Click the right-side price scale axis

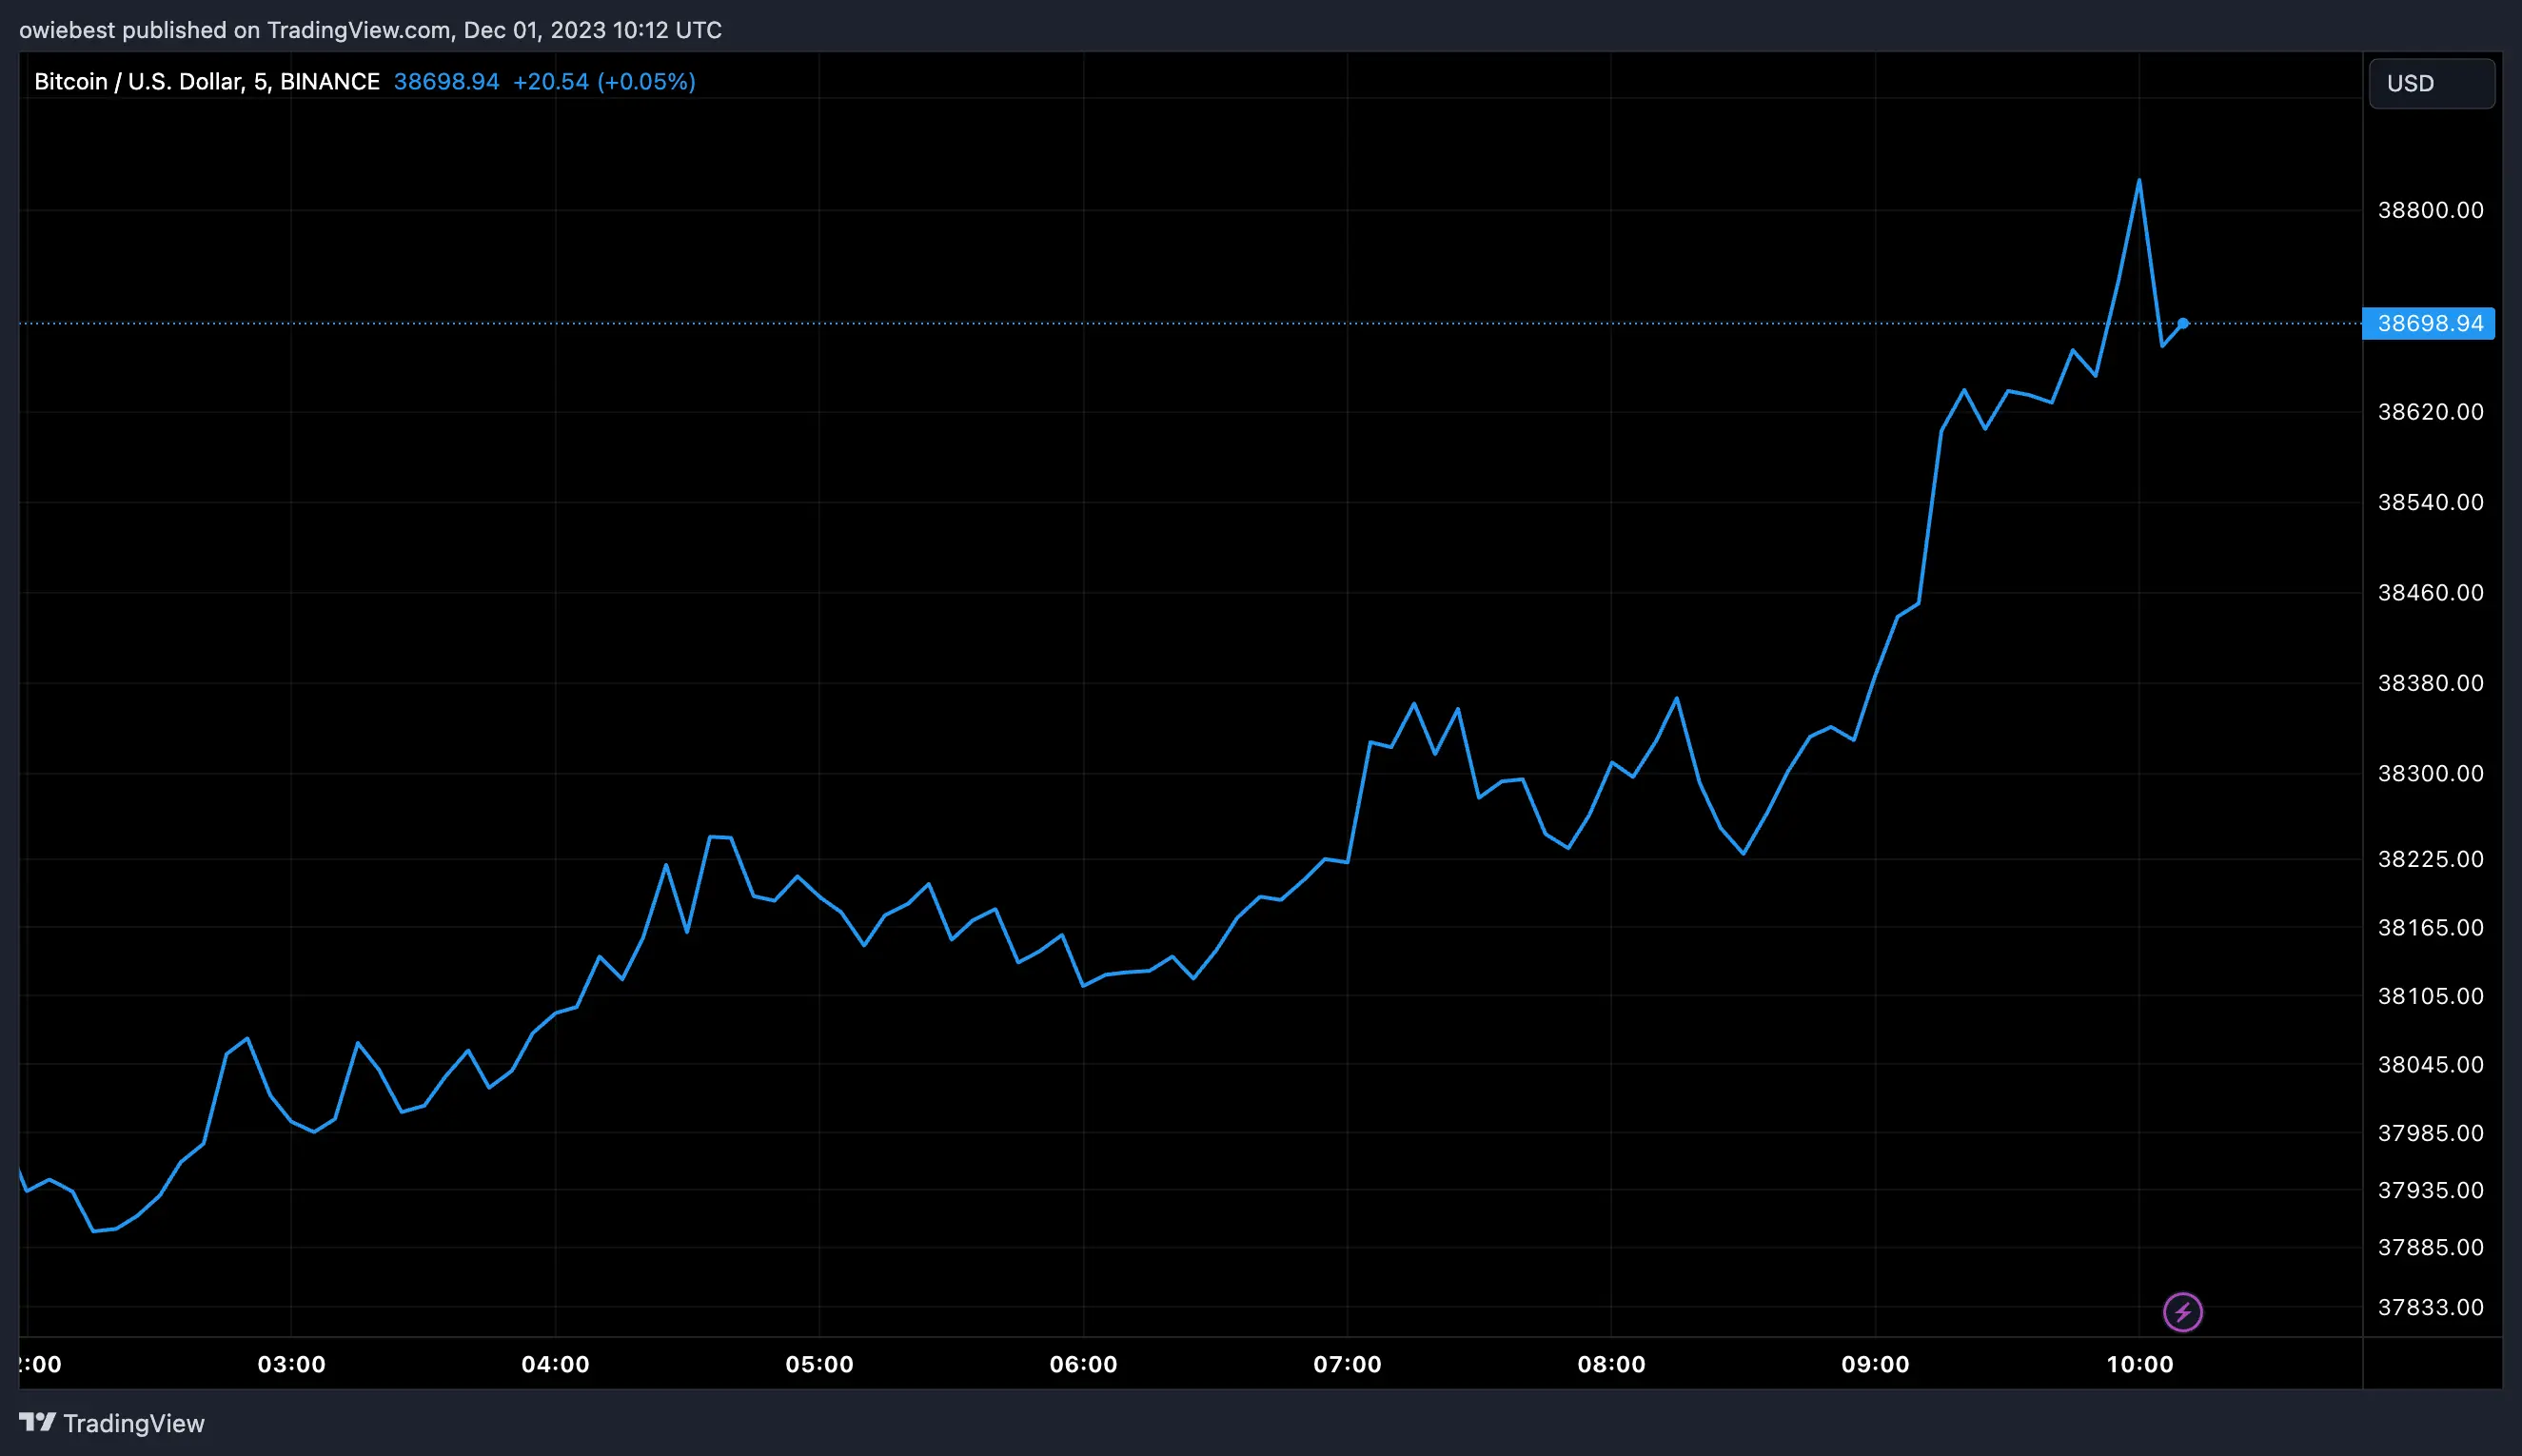[2432, 700]
